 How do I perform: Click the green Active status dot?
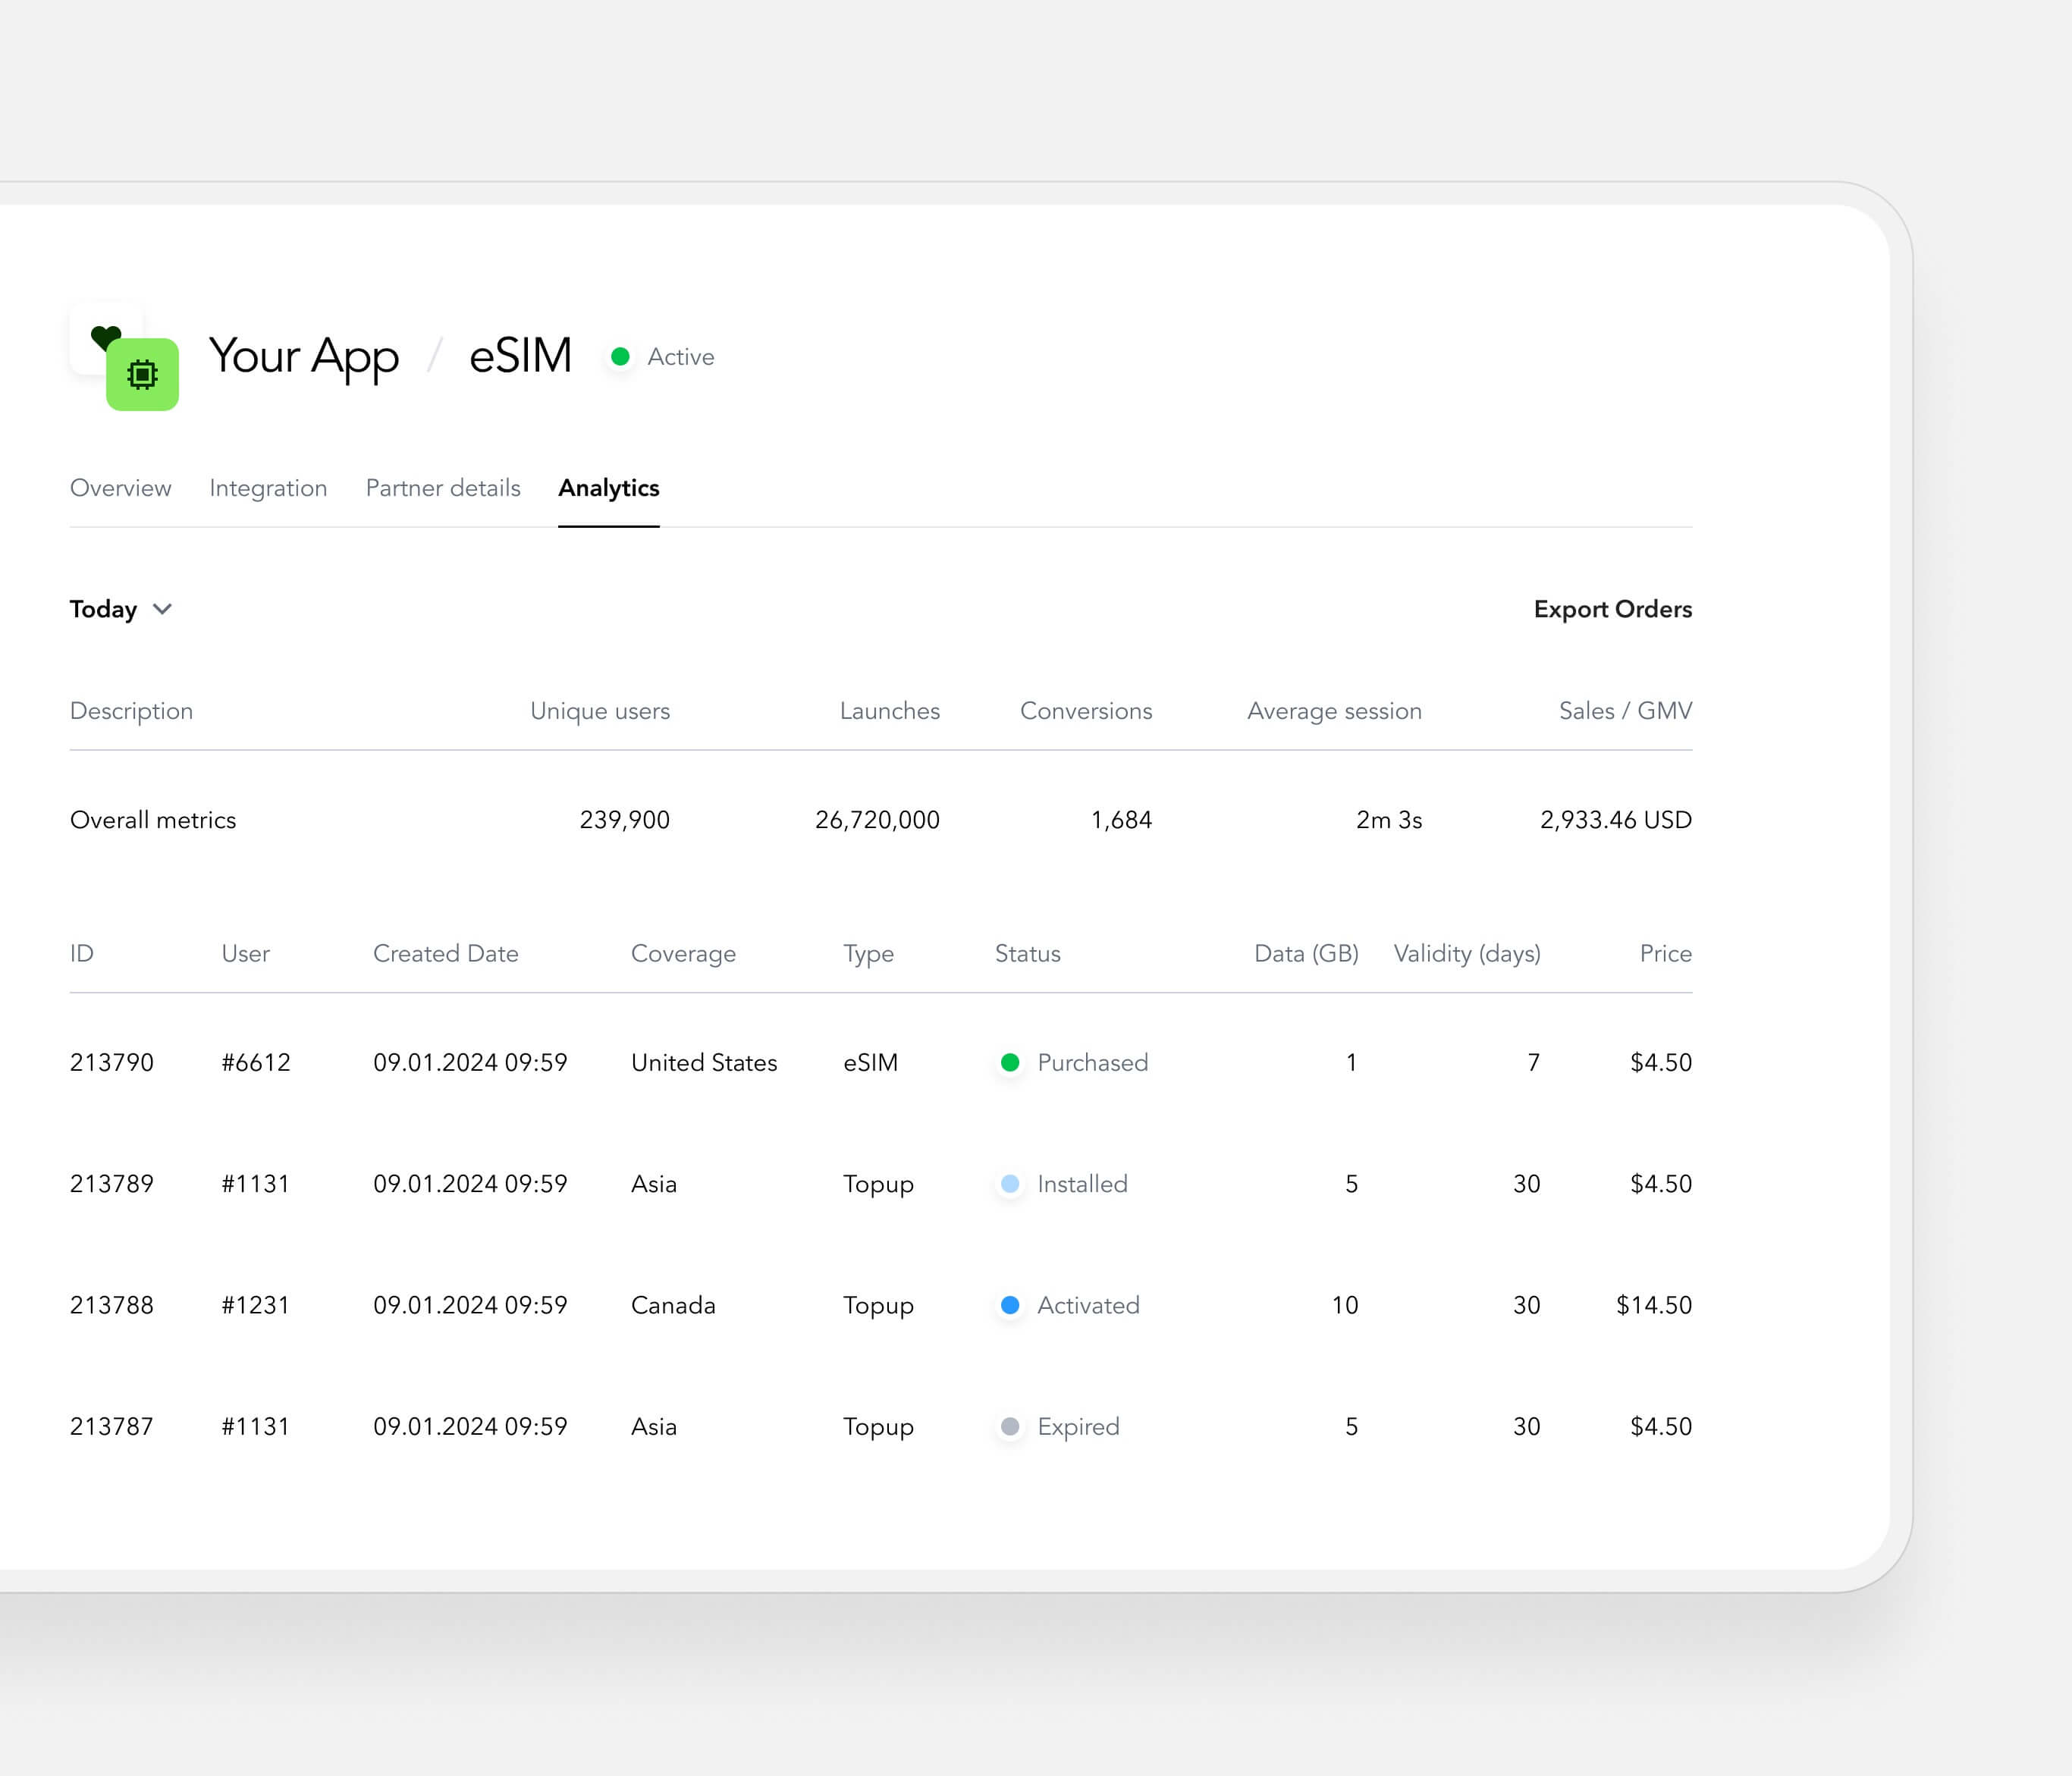coord(620,357)
